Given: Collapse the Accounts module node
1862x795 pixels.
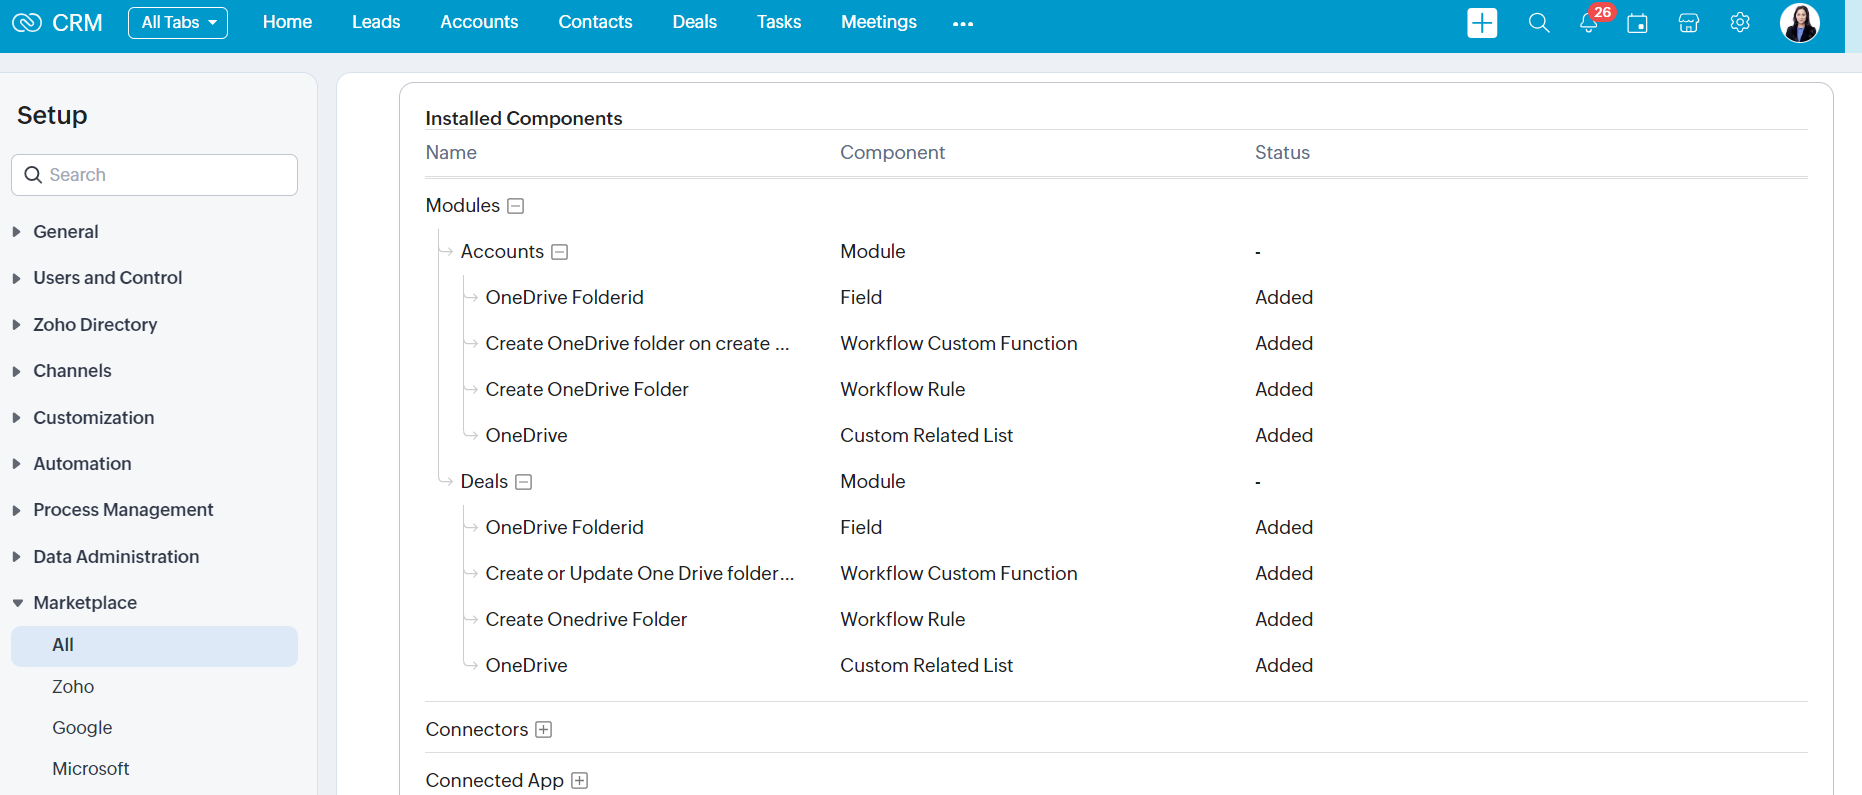Looking at the screenshot, I should [560, 252].
